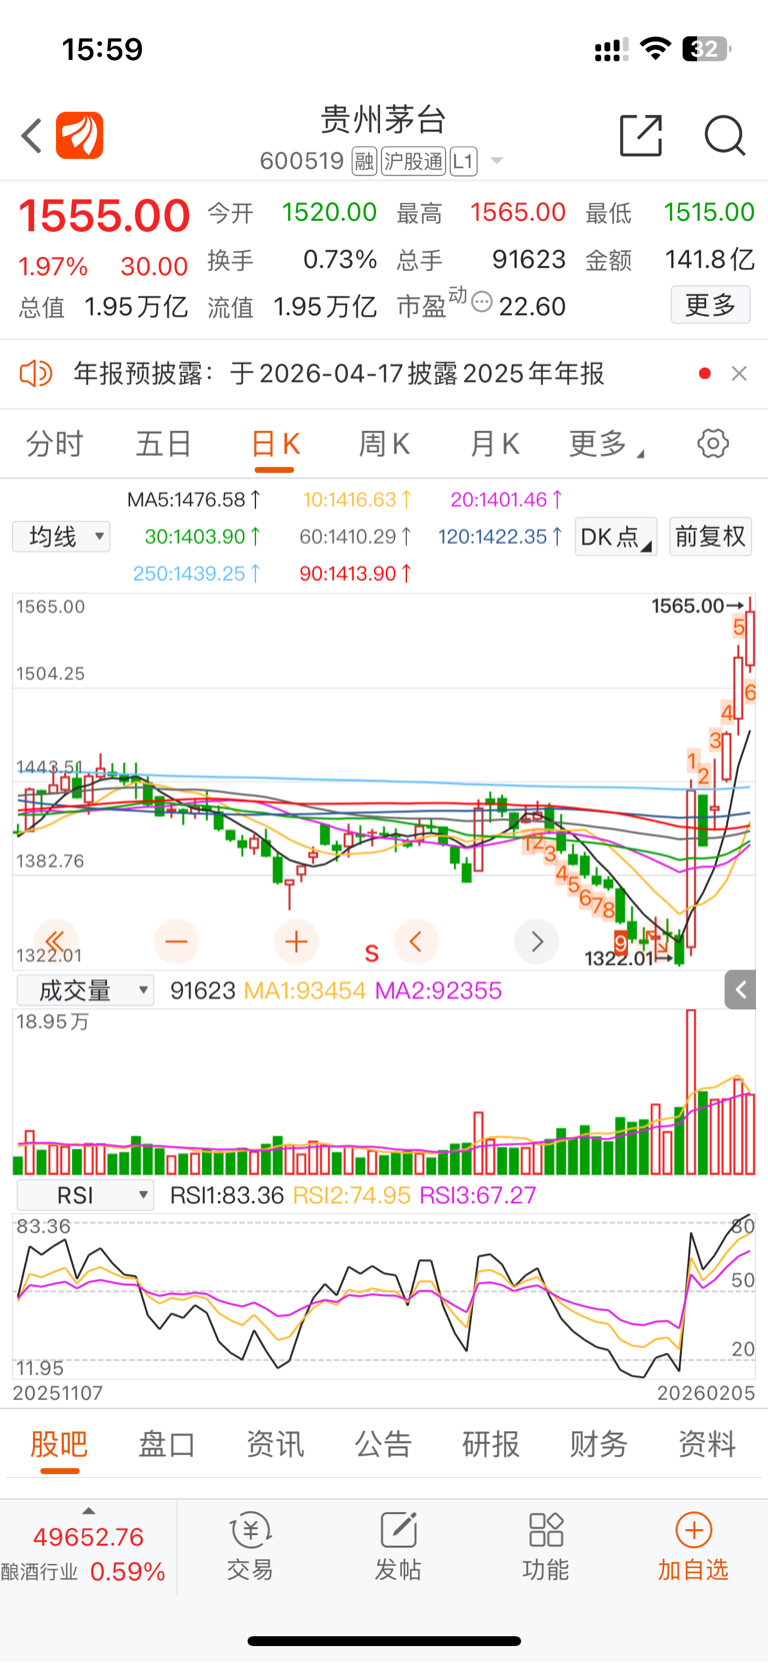
Task: Open the 均线 indicator dropdown
Action: (x=61, y=537)
